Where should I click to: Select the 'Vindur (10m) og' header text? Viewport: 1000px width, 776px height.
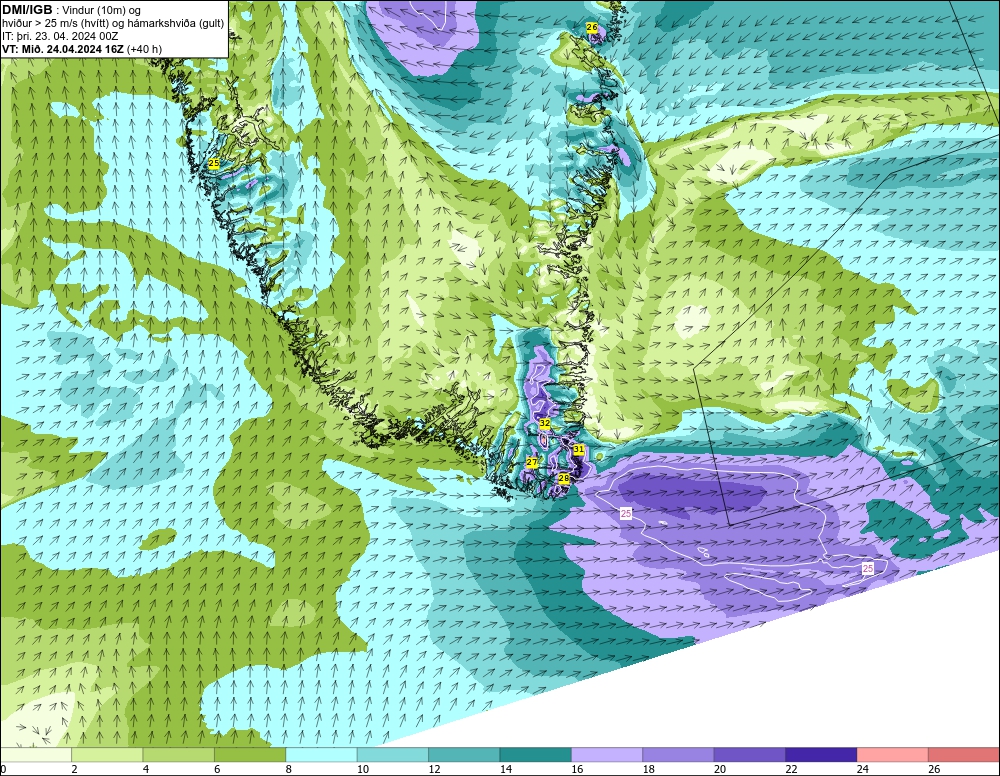pos(101,11)
